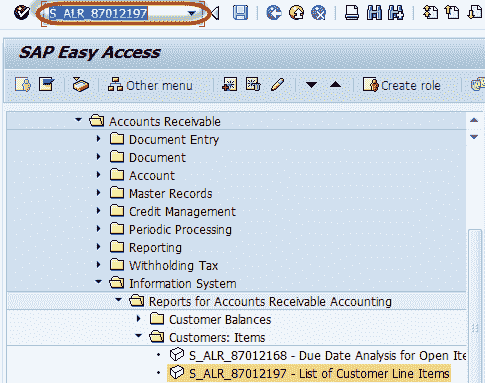Viewport: 485px width, 383px height.
Task: Open Other menu
Action: click(150, 85)
